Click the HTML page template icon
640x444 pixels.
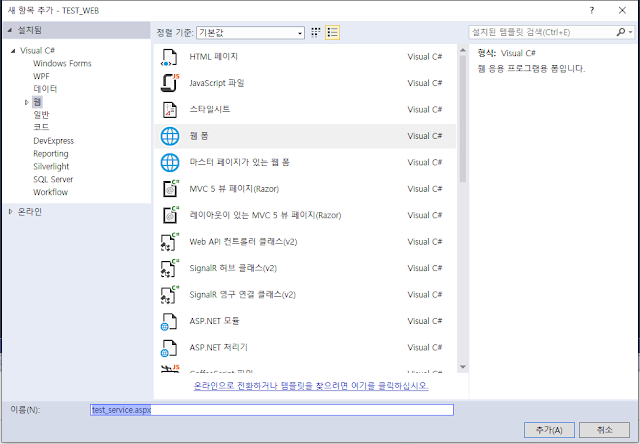(169, 57)
